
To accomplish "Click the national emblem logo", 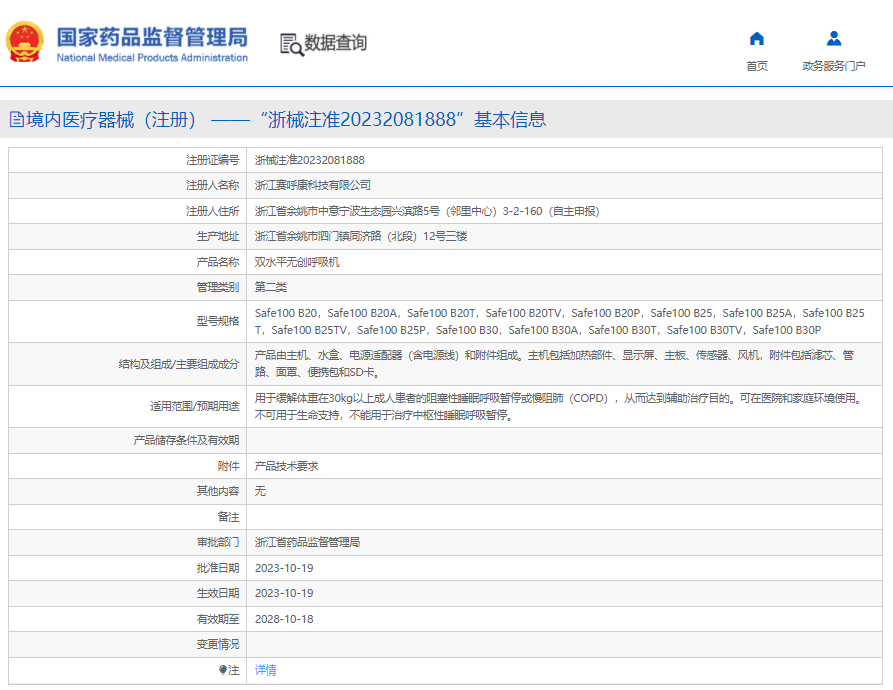I will pyautogui.click(x=24, y=42).
